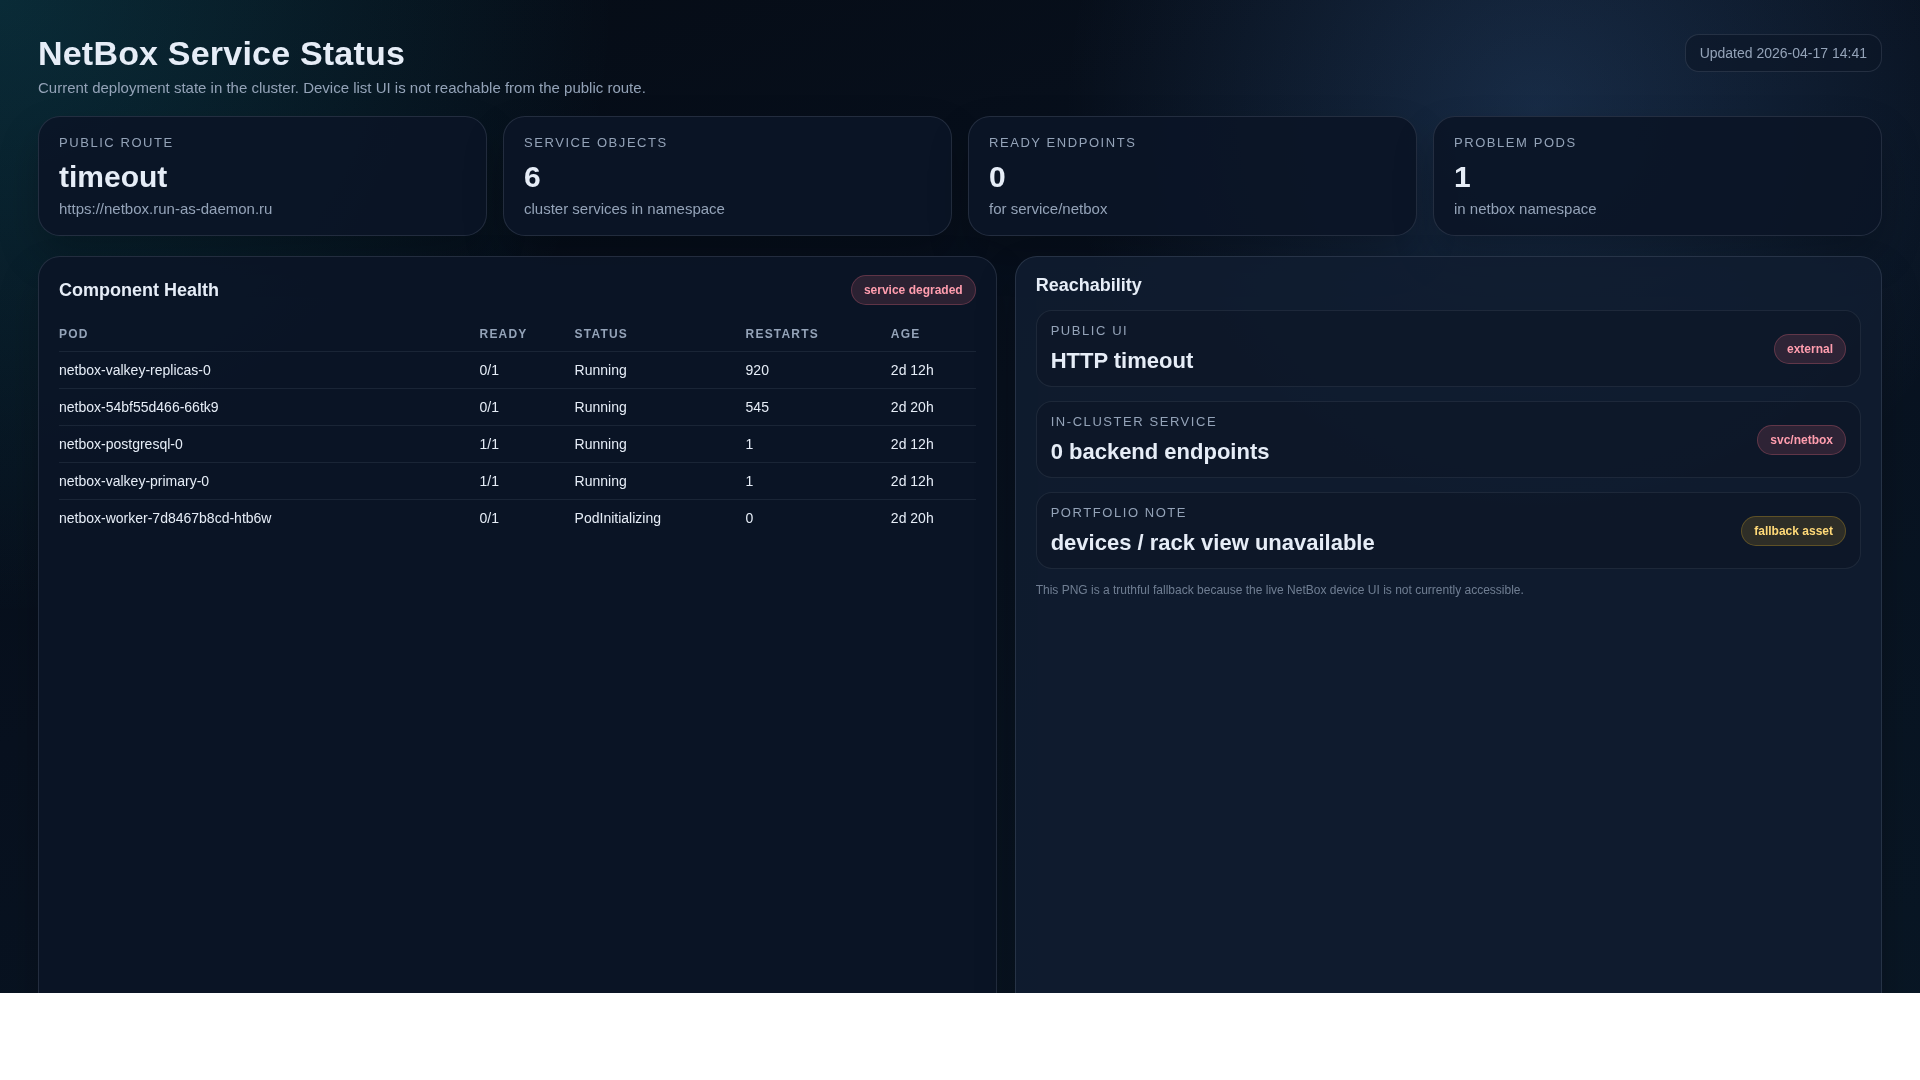
Task: Select the PROBLEM PODS count card
Action: pos(1656,176)
